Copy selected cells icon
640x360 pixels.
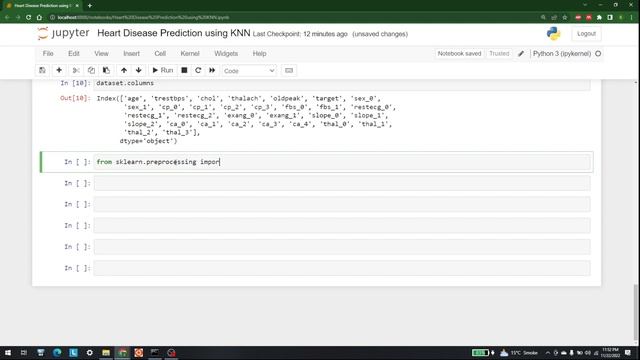pyautogui.click(x=91, y=70)
